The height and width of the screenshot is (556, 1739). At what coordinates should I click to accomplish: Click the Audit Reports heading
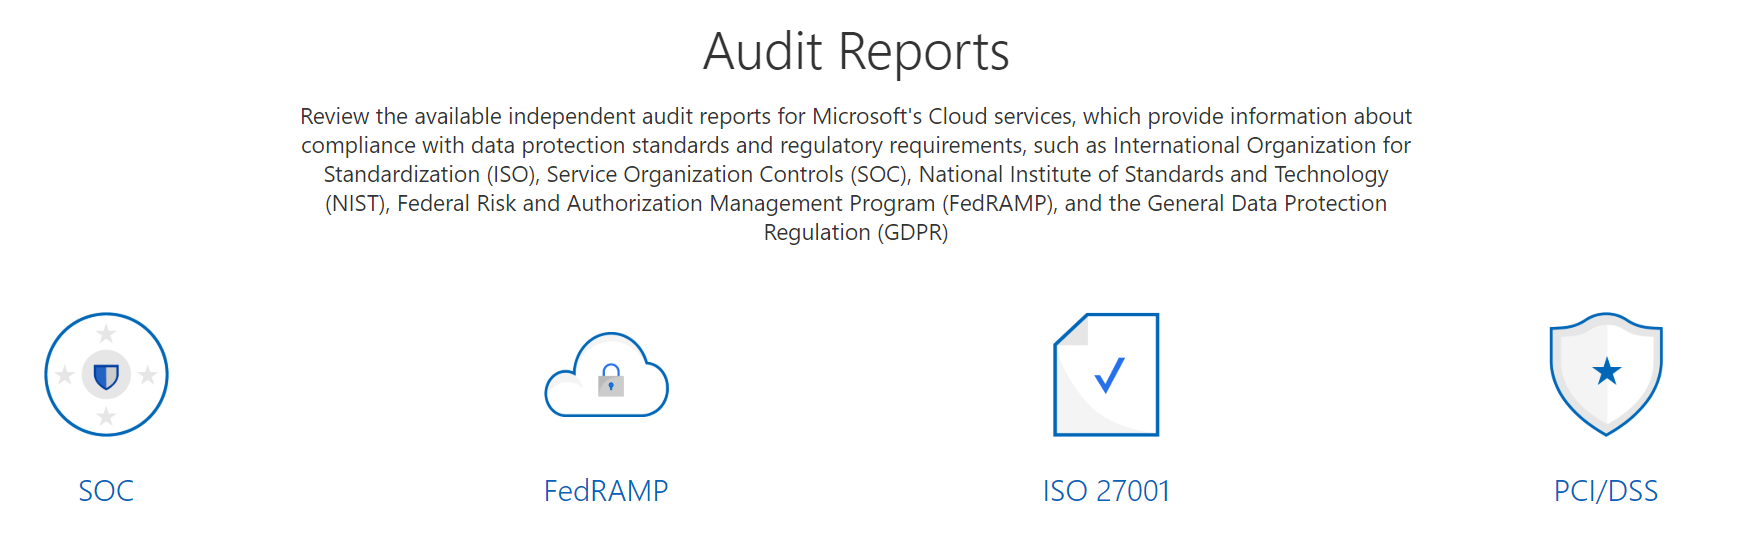pyautogui.click(x=856, y=51)
